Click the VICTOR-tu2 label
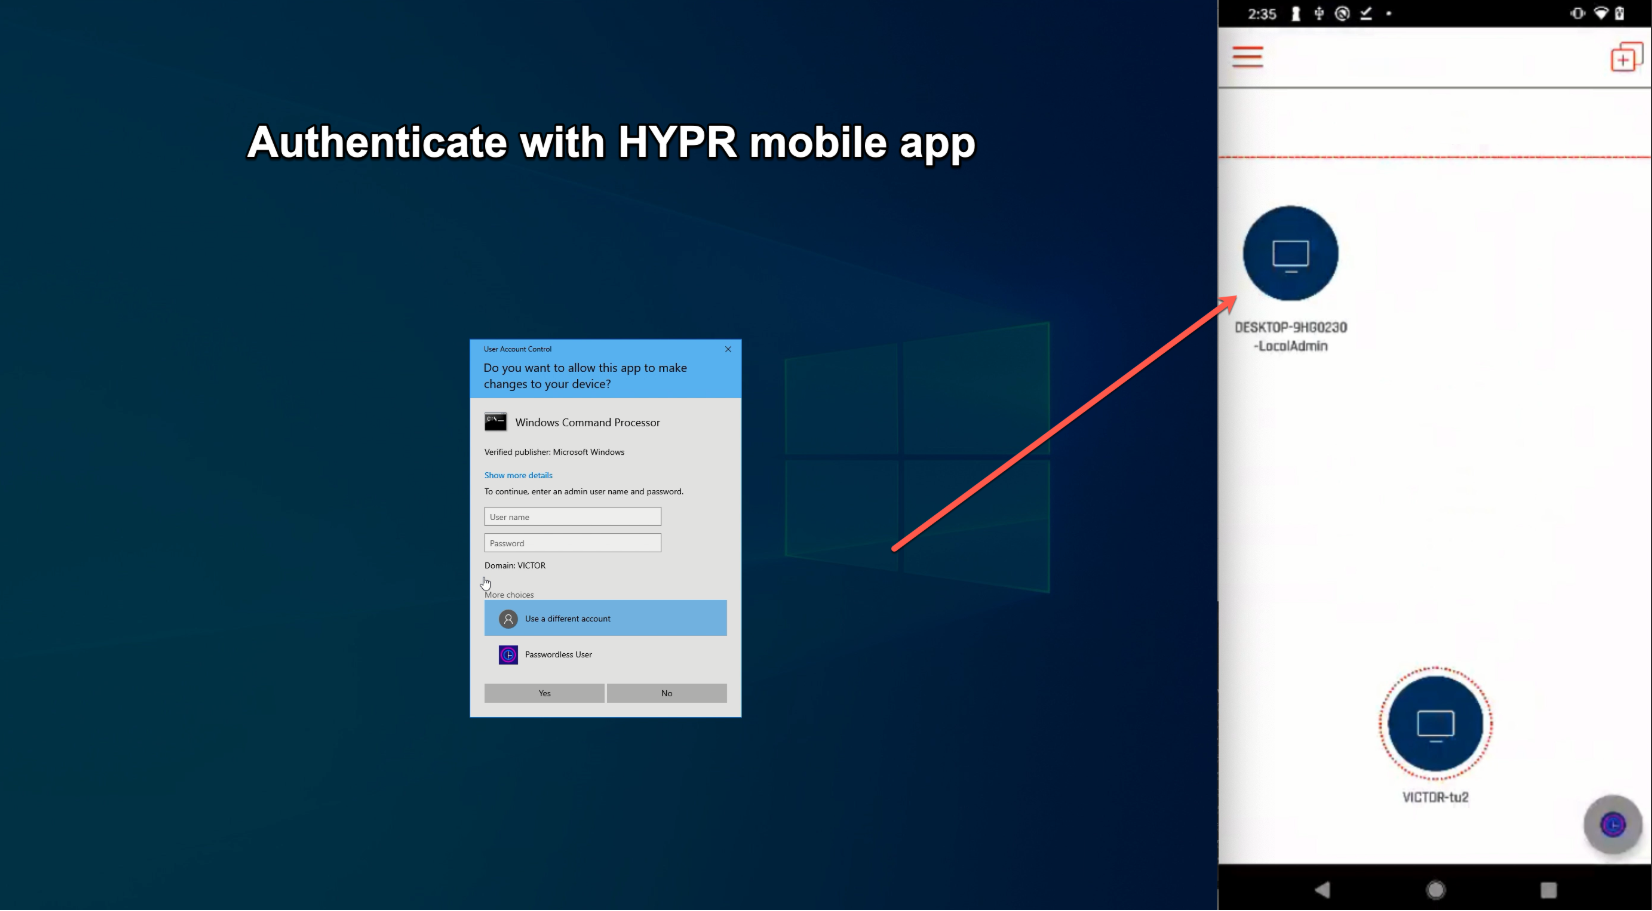This screenshot has height=911, width=1652. (1435, 797)
